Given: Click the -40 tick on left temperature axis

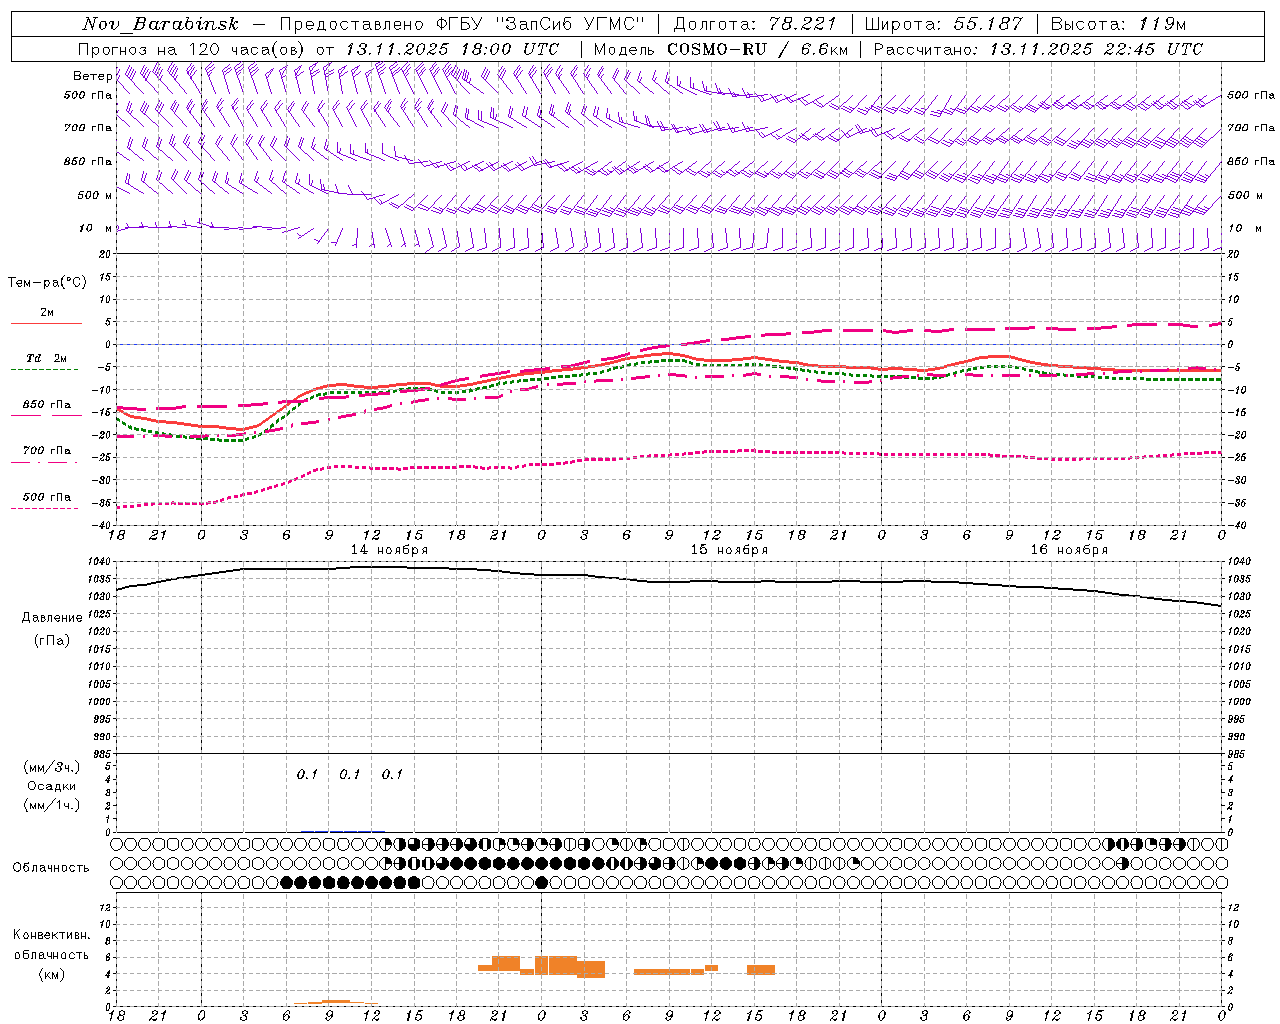Looking at the screenshot, I should click(103, 525).
